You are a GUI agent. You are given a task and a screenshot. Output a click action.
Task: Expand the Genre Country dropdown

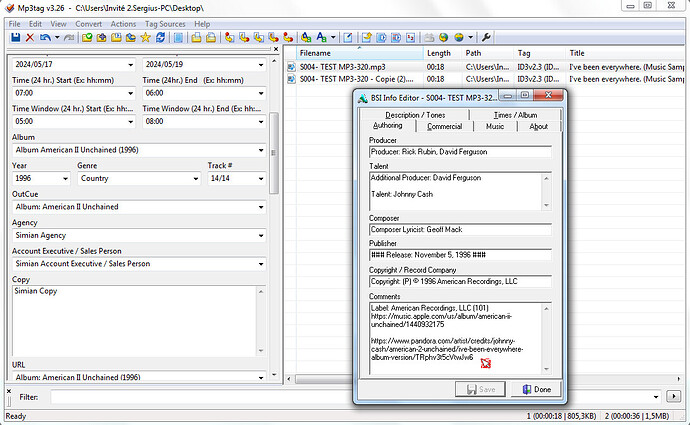pos(196,179)
